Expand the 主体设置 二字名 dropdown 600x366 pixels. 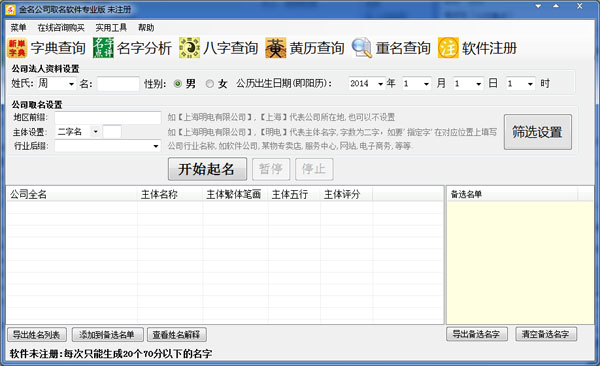96,132
